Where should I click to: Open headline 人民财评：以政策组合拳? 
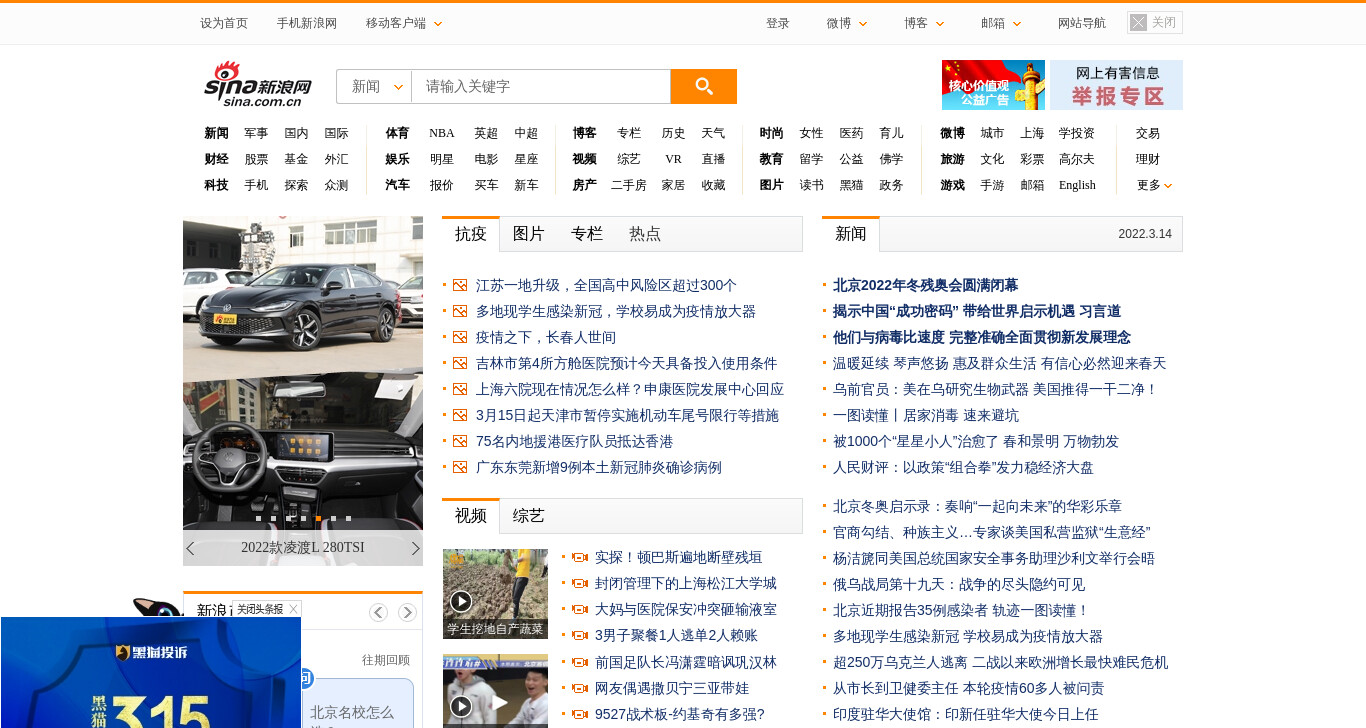point(963,468)
